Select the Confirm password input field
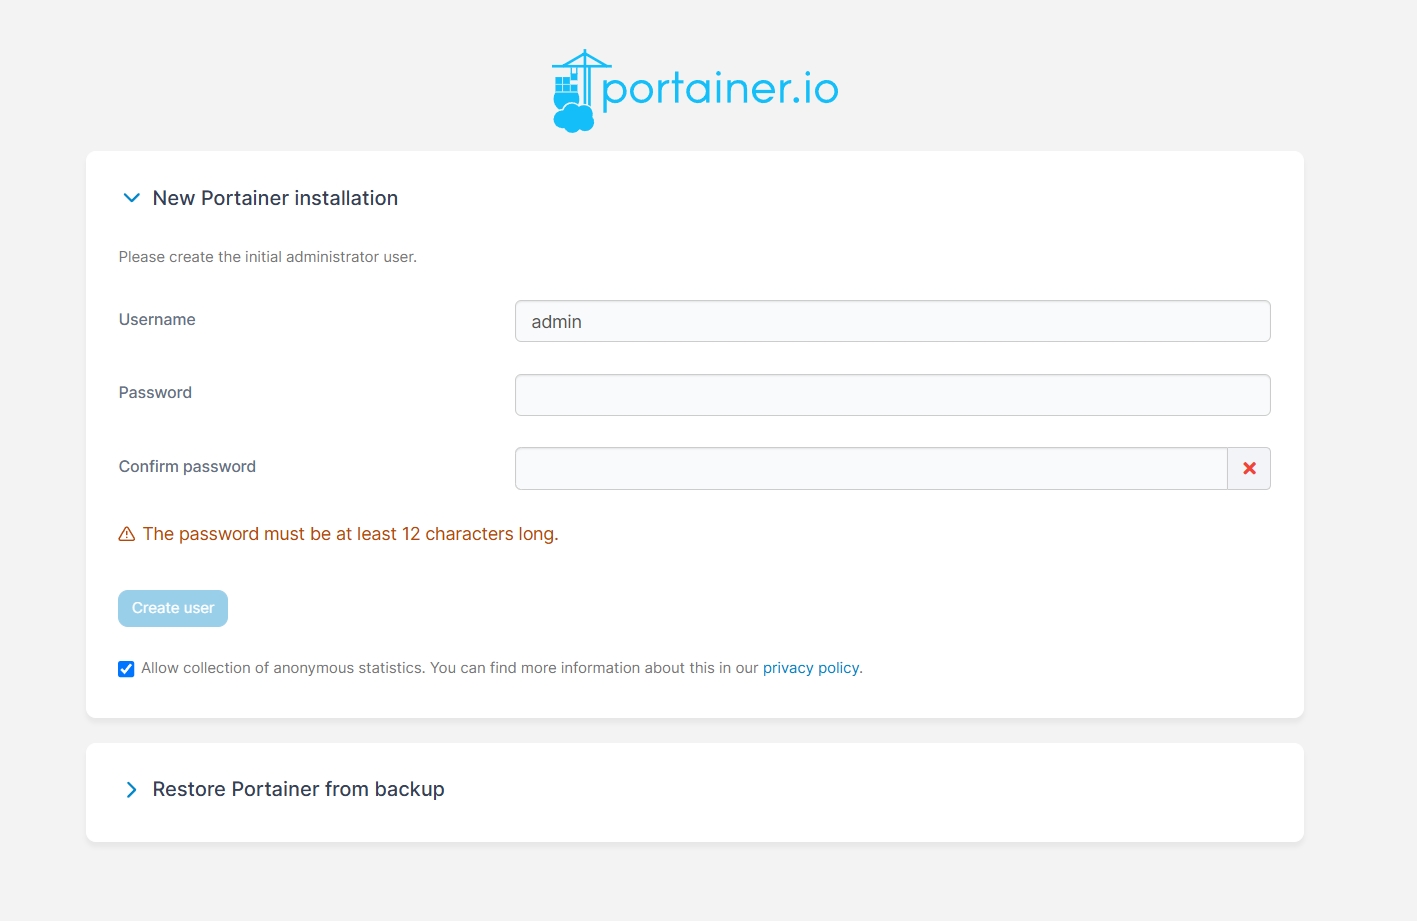 (x=870, y=468)
